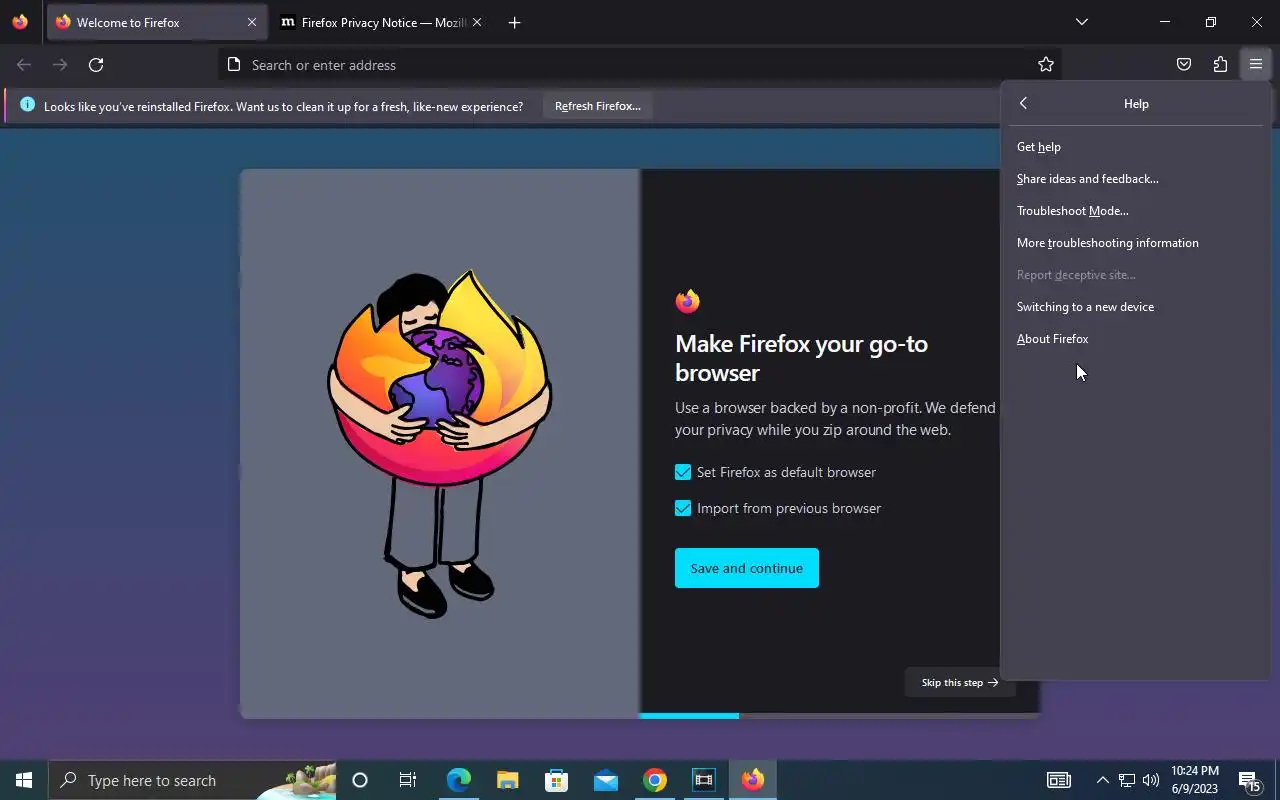Image resolution: width=1280 pixels, height=800 pixels.
Task: Click the clock showing 10:24 PM
Action: [x=1194, y=780]
